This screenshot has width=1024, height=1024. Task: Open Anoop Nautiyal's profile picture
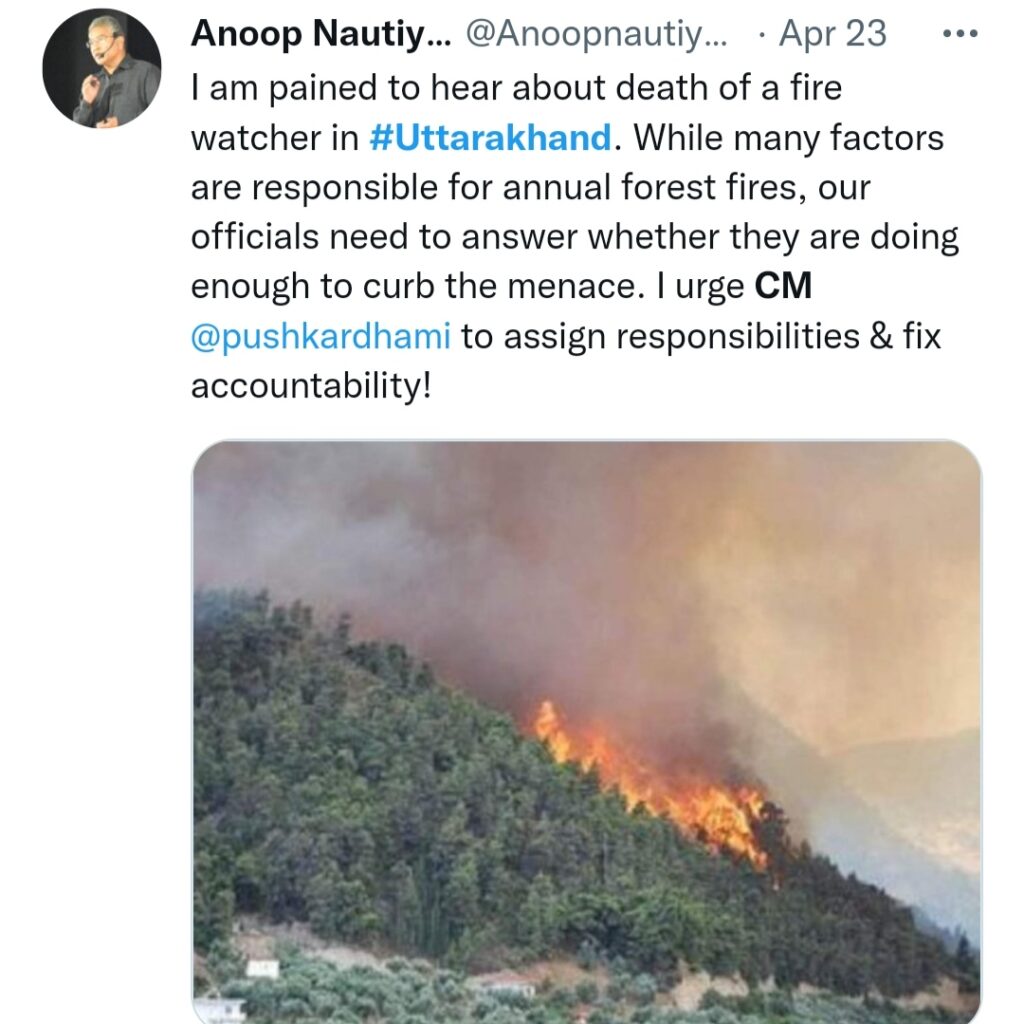(102, 68)
